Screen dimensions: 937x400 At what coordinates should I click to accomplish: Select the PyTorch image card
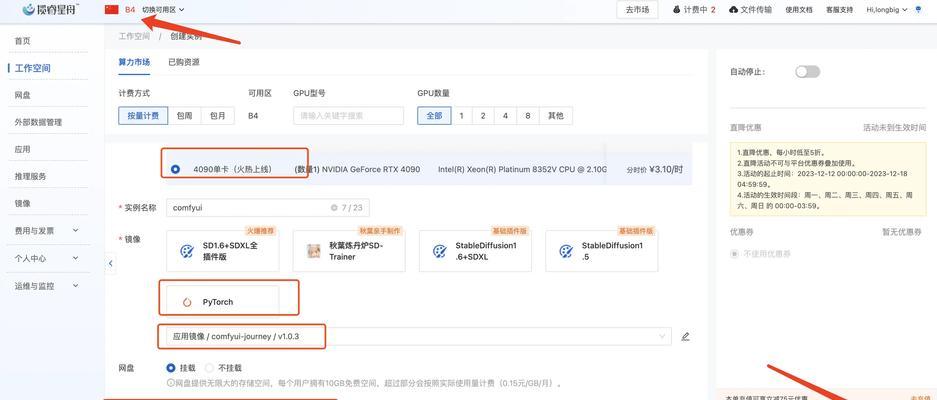pos(223,301)
